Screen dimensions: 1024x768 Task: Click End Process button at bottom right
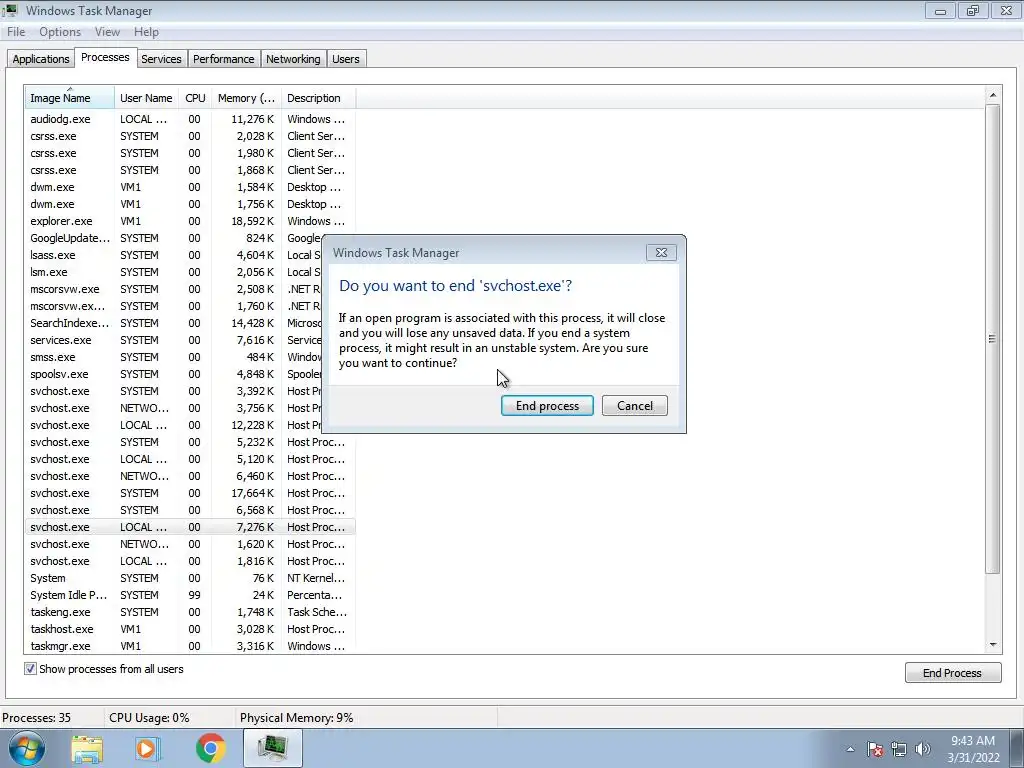pyautogui.click(x=953, y=673)
